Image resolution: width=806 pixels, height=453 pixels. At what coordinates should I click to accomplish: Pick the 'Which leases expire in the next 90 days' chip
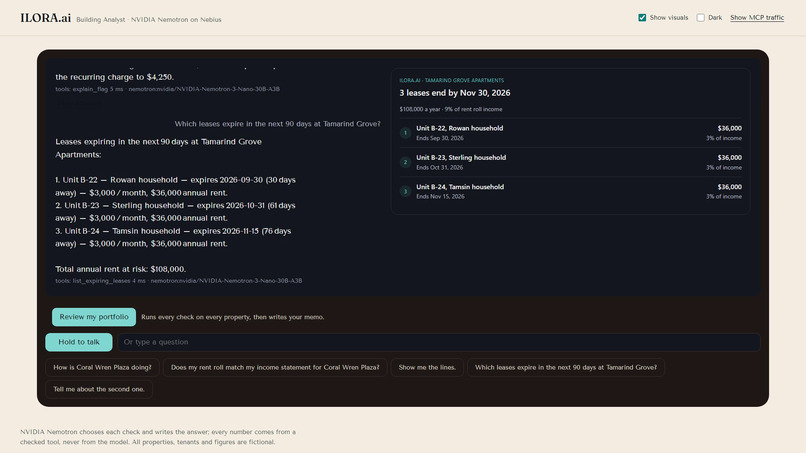click(x=566, y=368)
